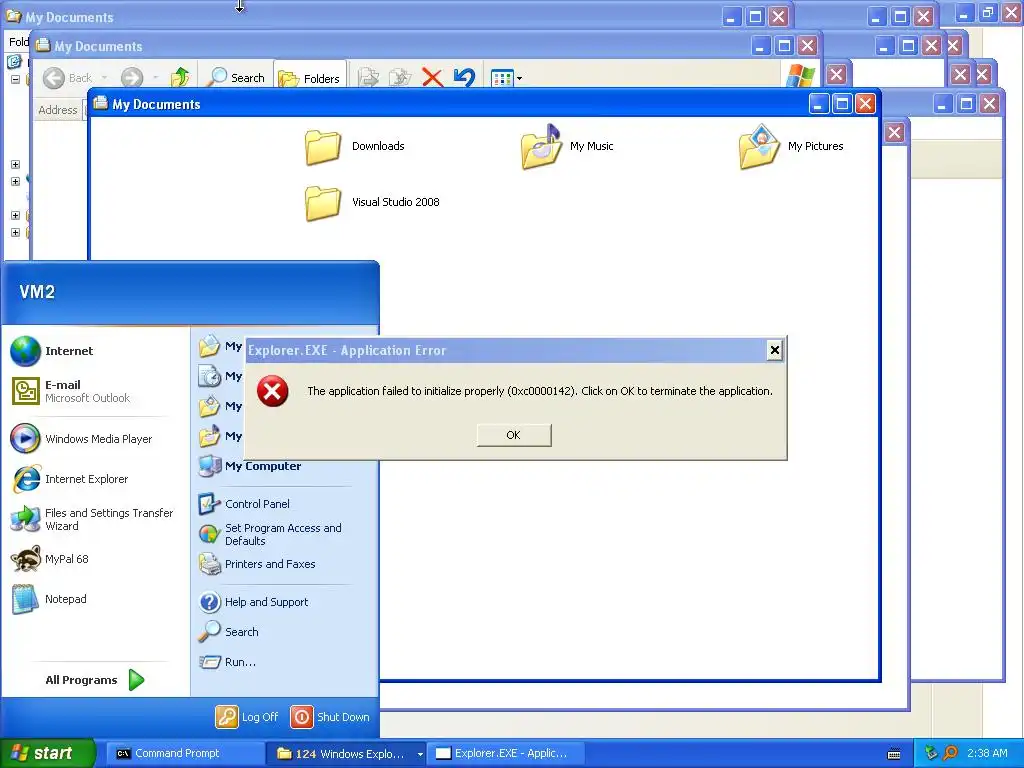Open My Computer from Start menu
The width and height of the screenshot is (1024, 768).
[x=250, y=466]
